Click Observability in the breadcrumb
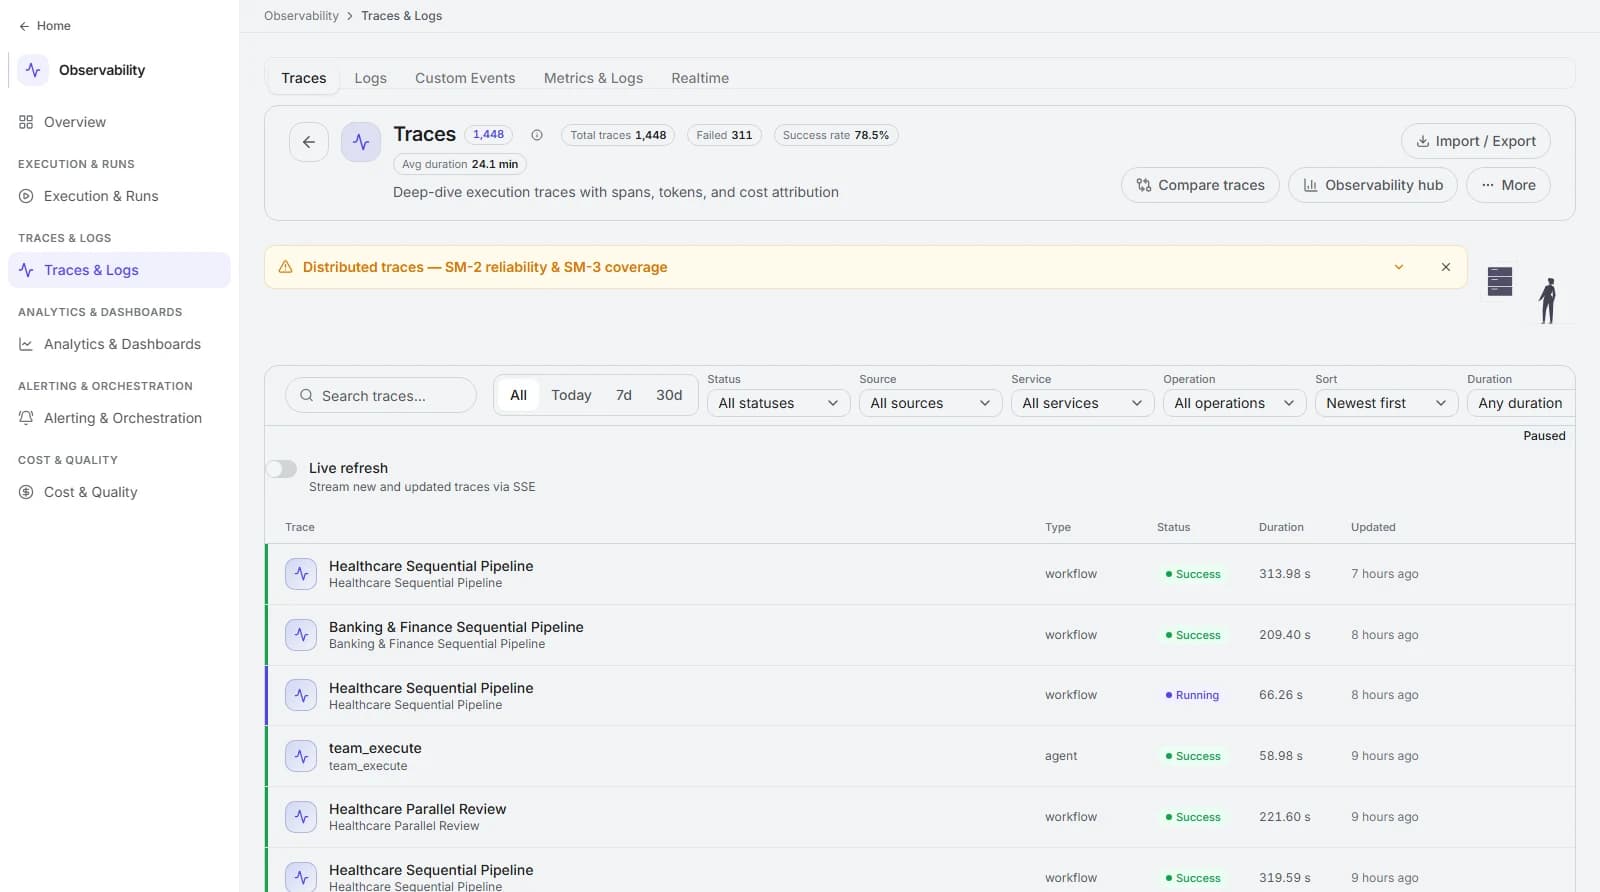Viewport: 1600px width, 892px height. coord(301,16)
